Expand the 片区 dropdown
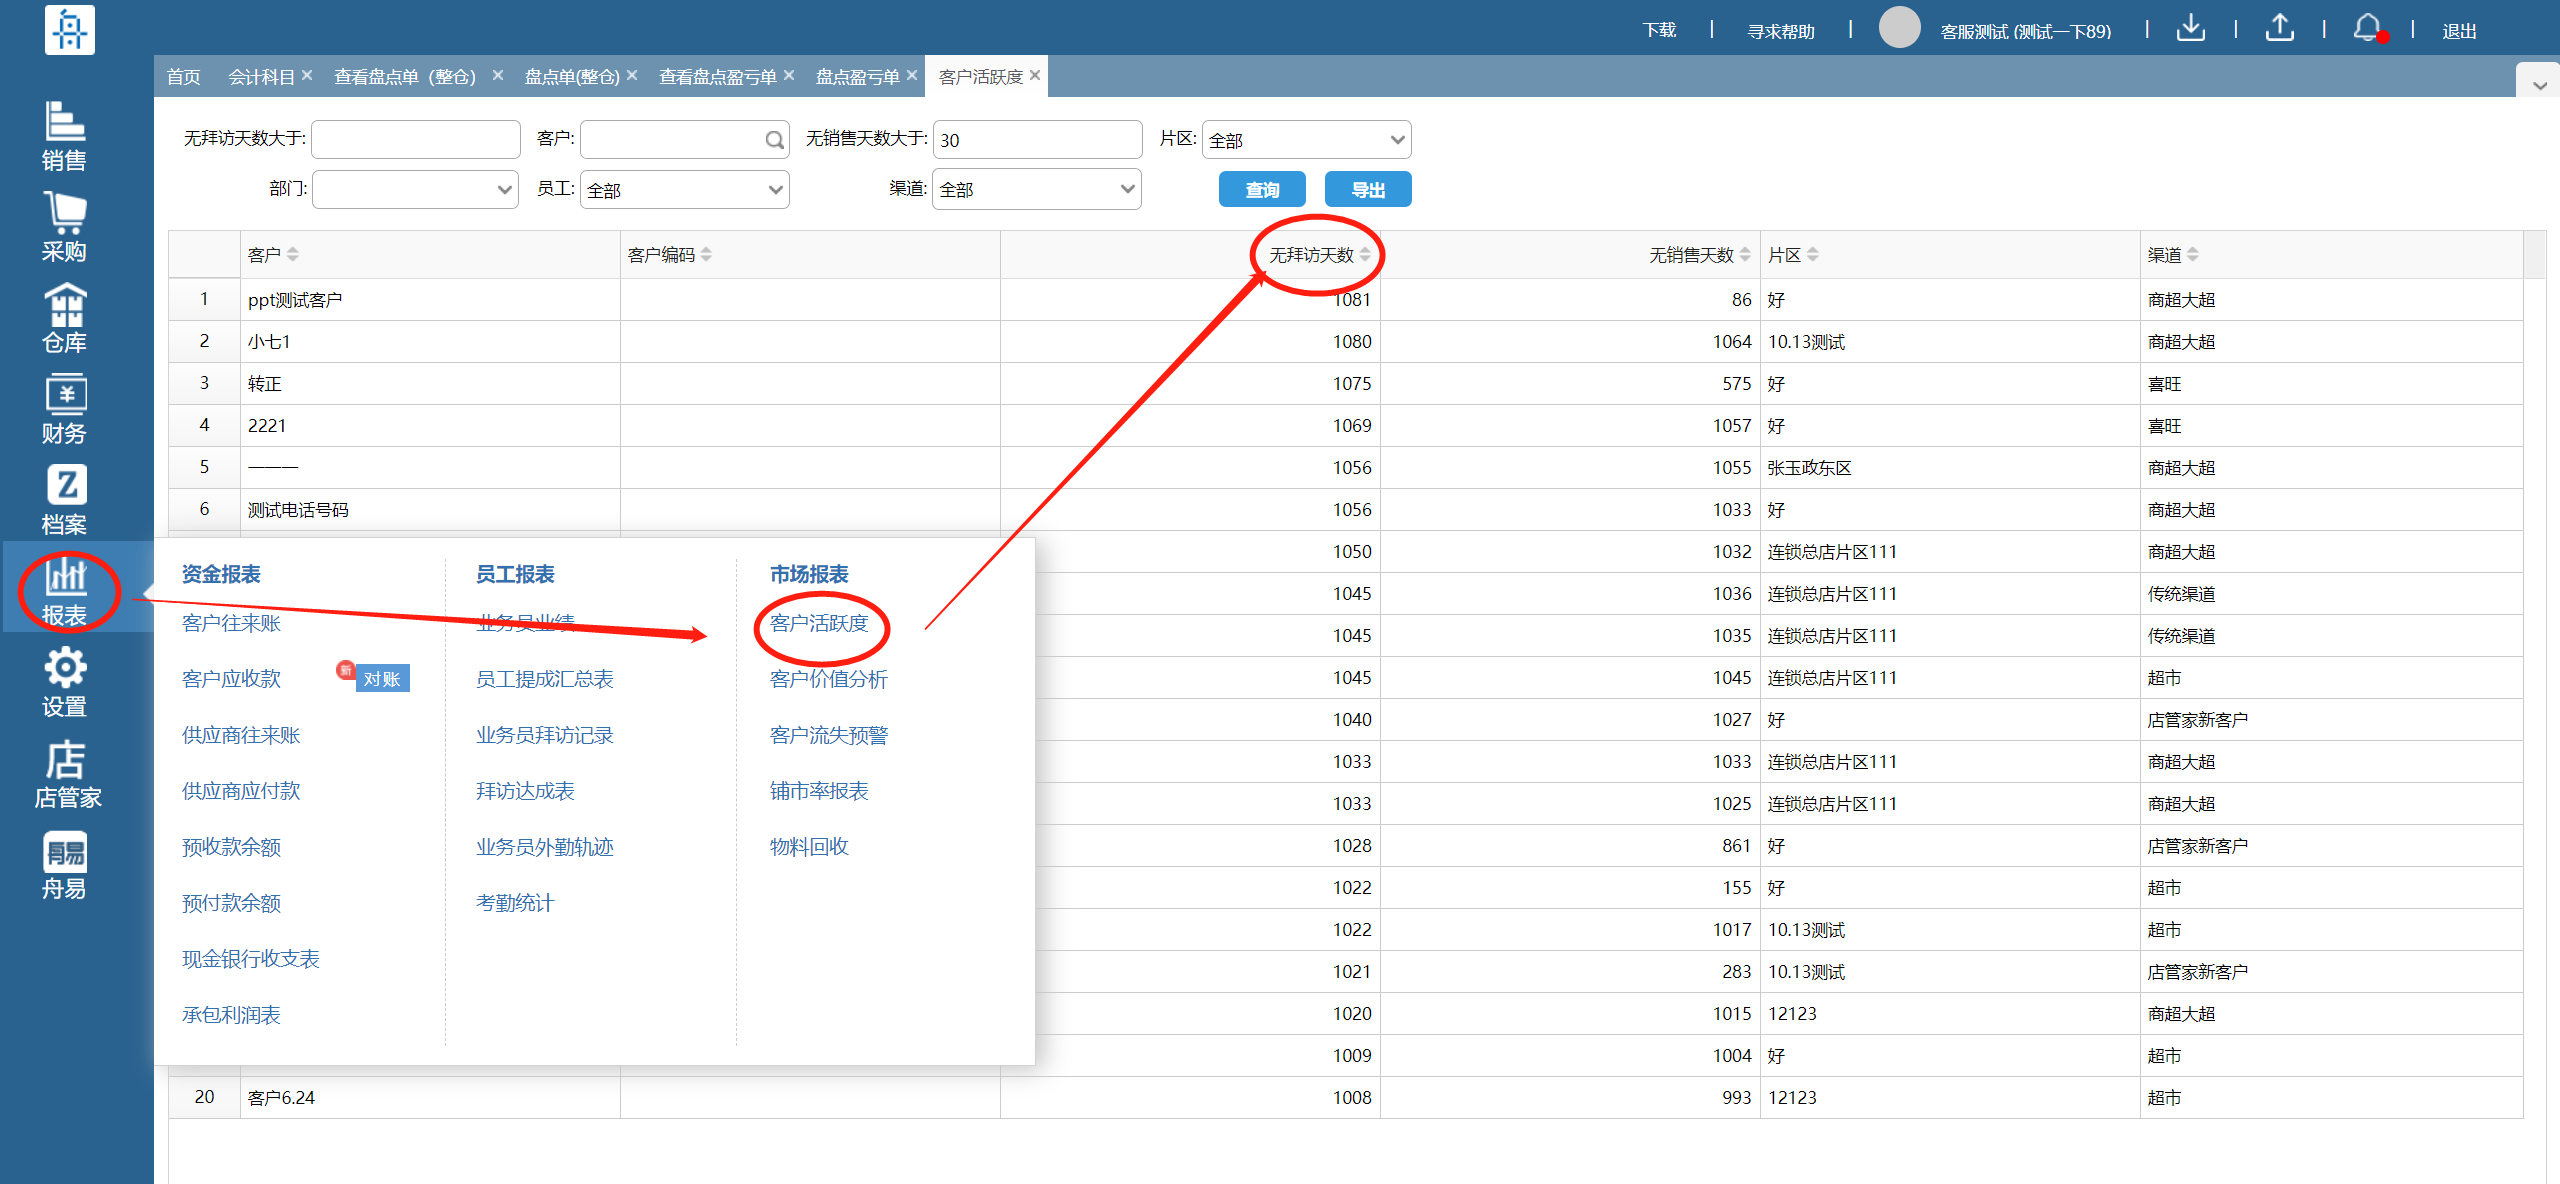 point(1306,140)
